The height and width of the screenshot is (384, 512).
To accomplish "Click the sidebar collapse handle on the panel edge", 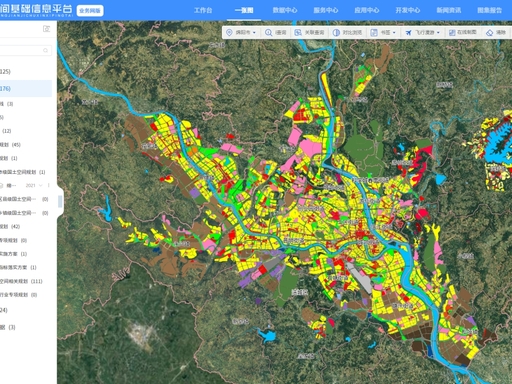I will pos(60,202).
